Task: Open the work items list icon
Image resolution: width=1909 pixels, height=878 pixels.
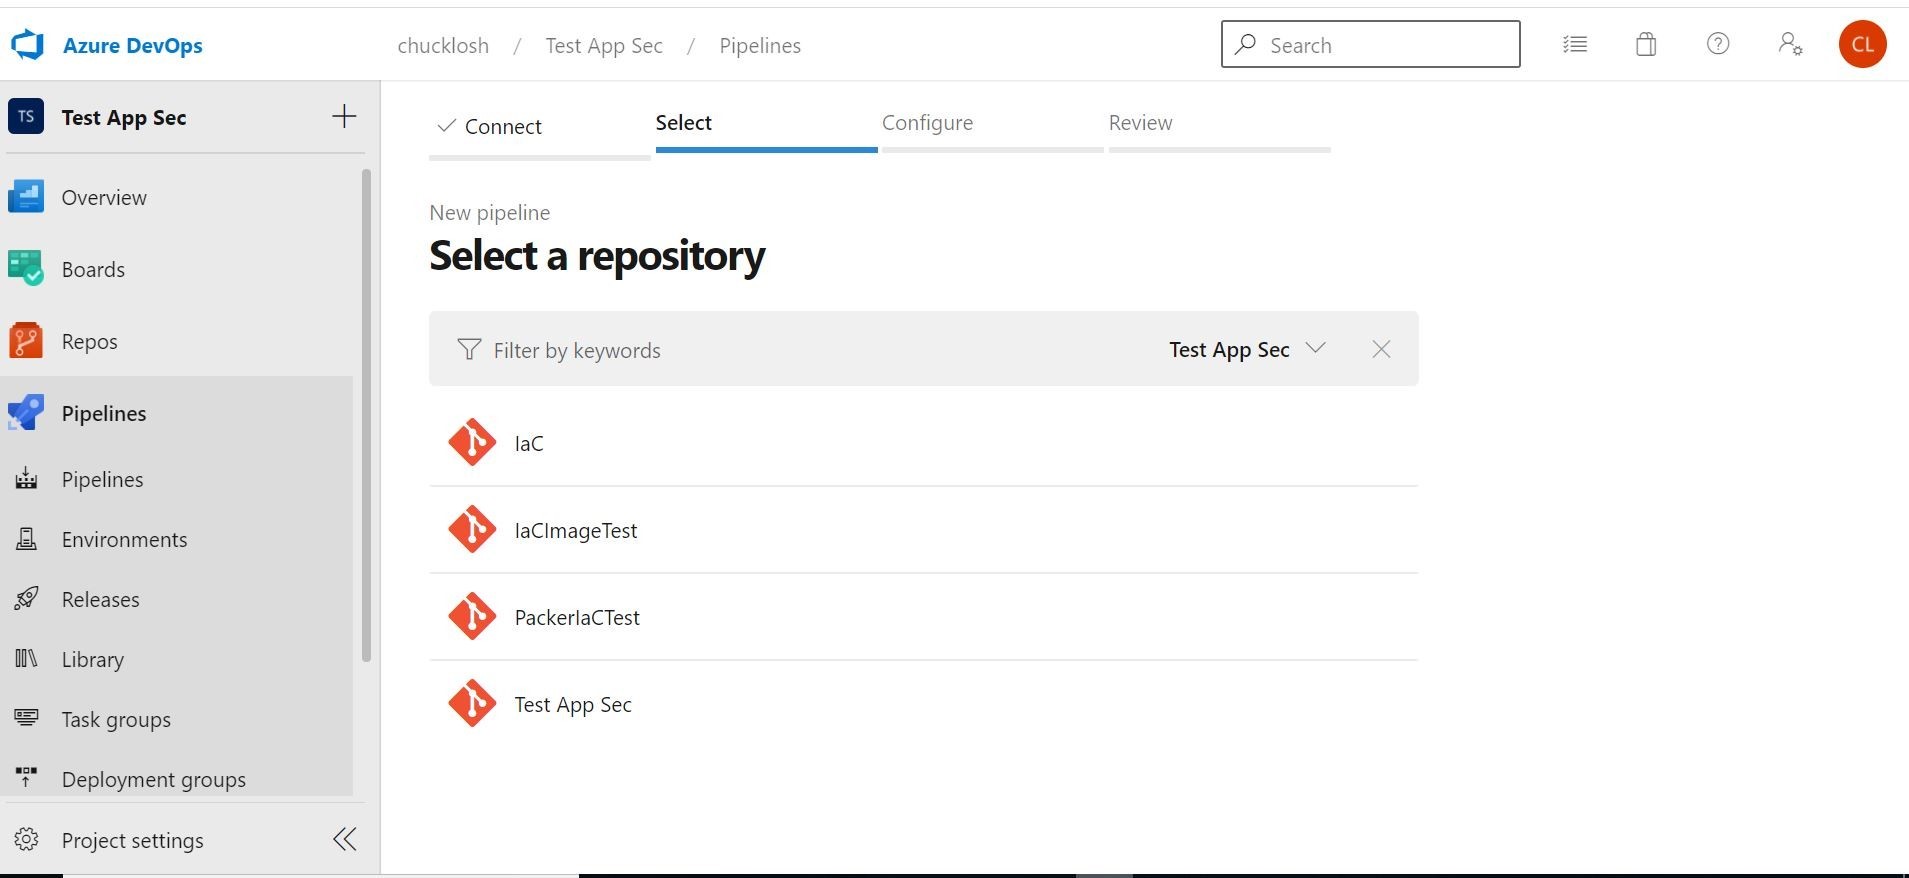Action: (1575, 44)
